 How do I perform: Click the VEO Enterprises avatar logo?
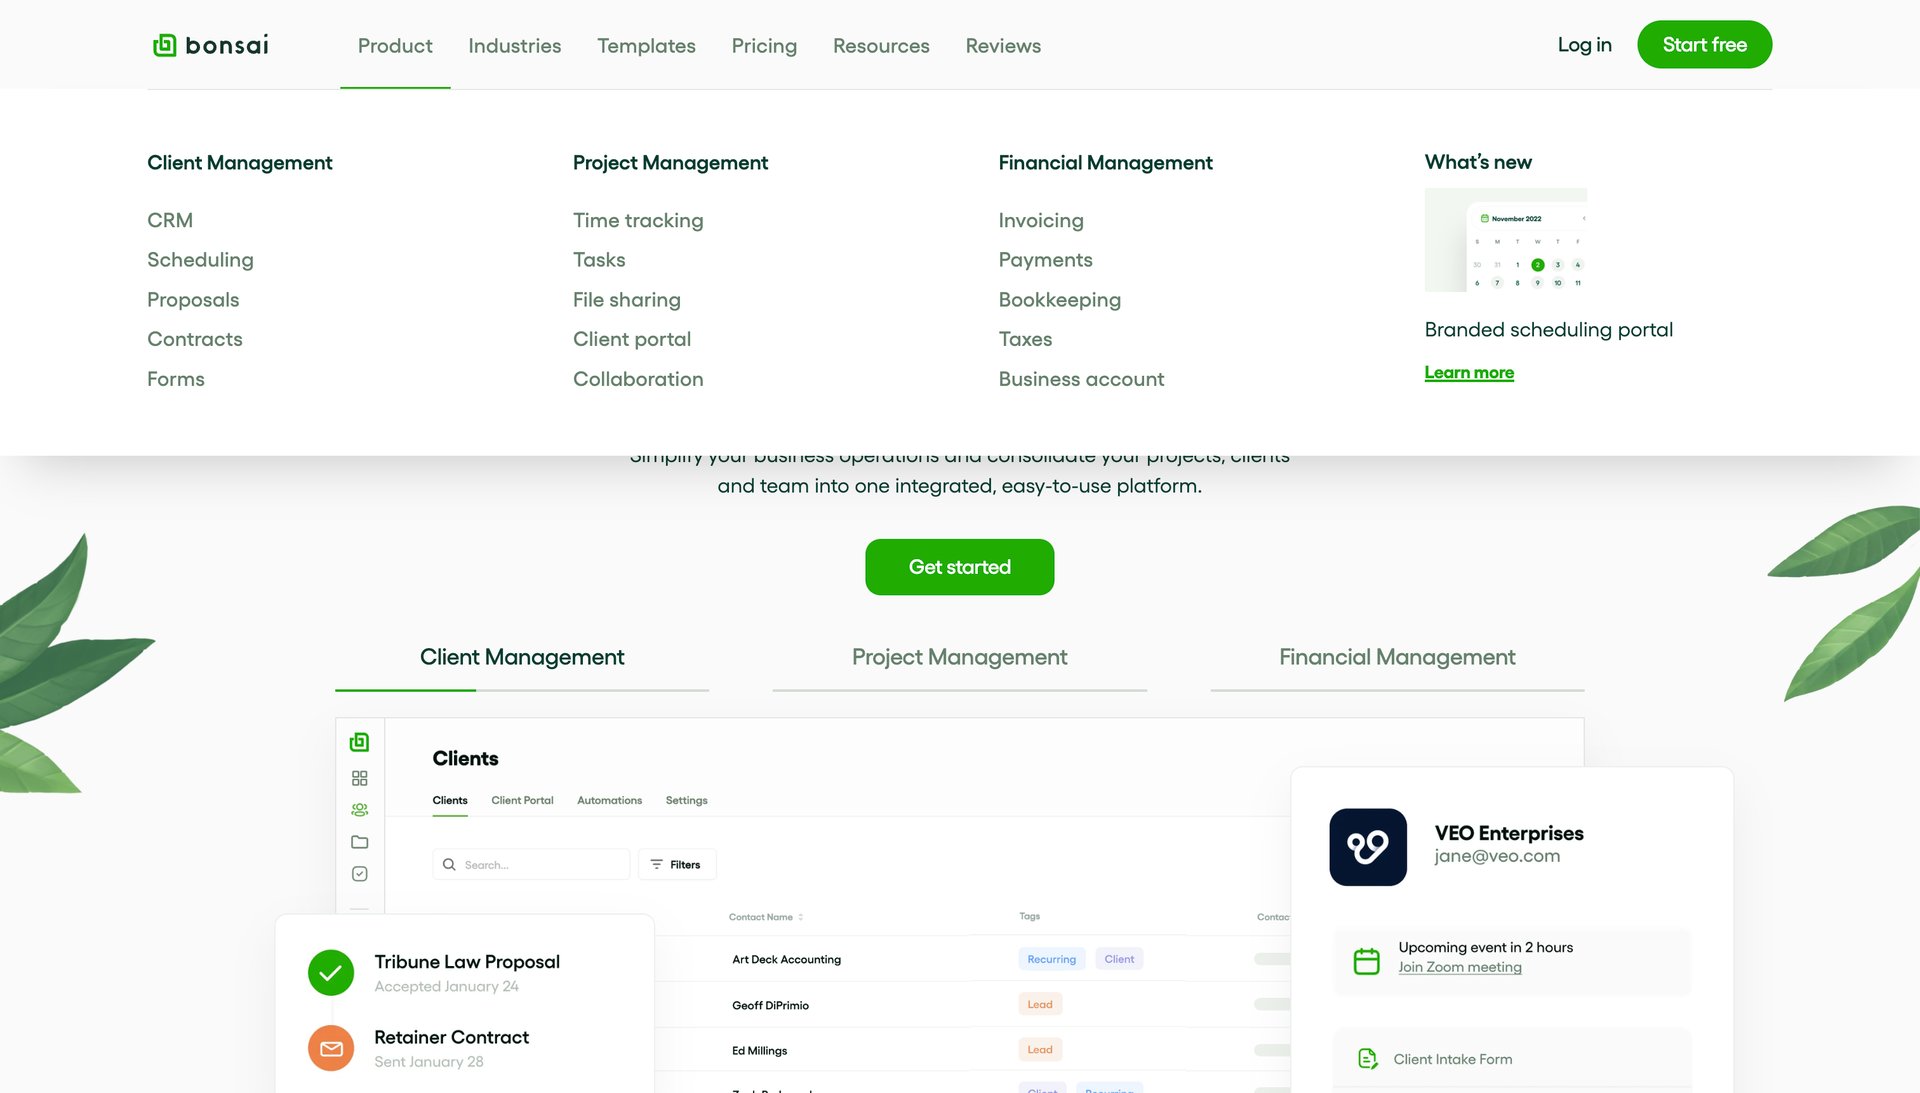click(1368, 847)
